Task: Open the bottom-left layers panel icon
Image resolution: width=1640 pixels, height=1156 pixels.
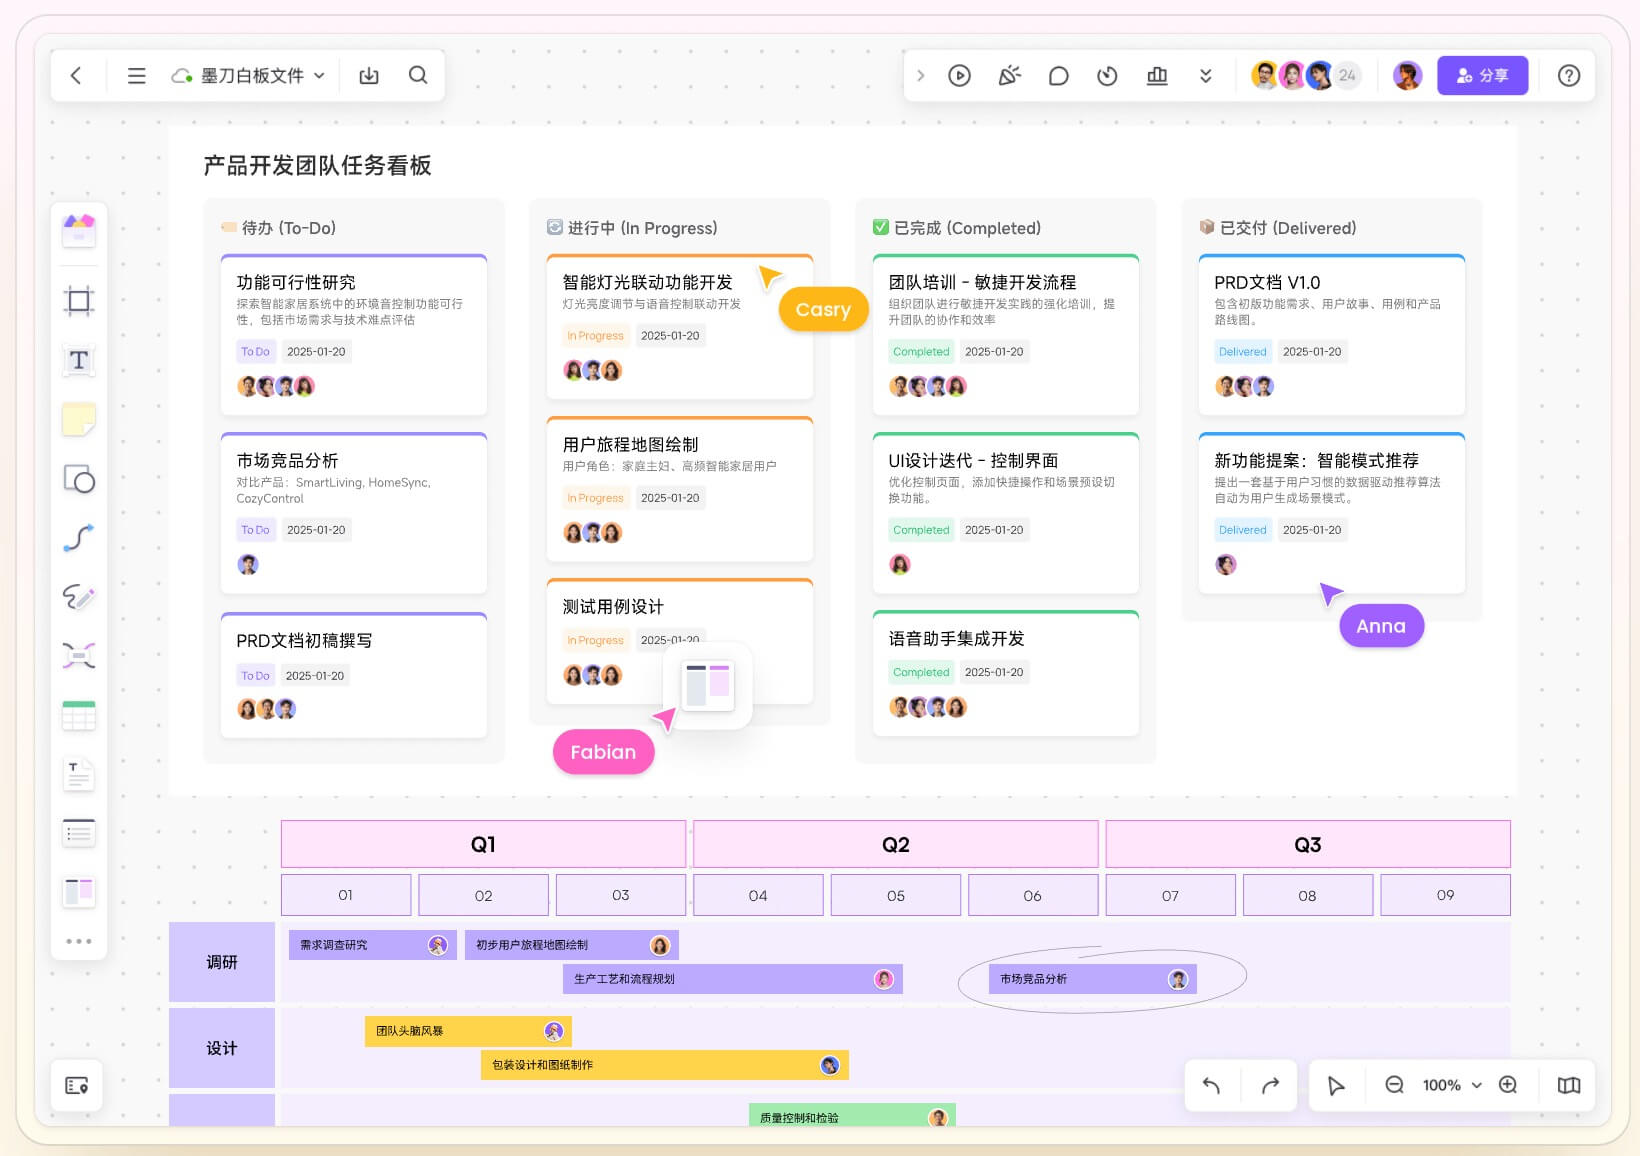Action: (77, 1085)
